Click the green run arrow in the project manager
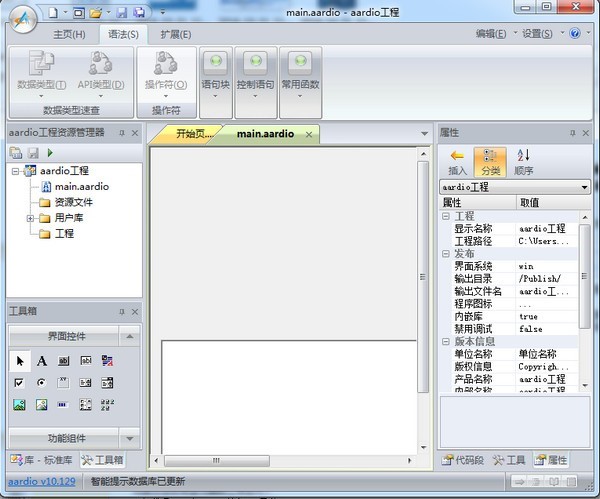This screenshot has height=499, width=600. 50,152
